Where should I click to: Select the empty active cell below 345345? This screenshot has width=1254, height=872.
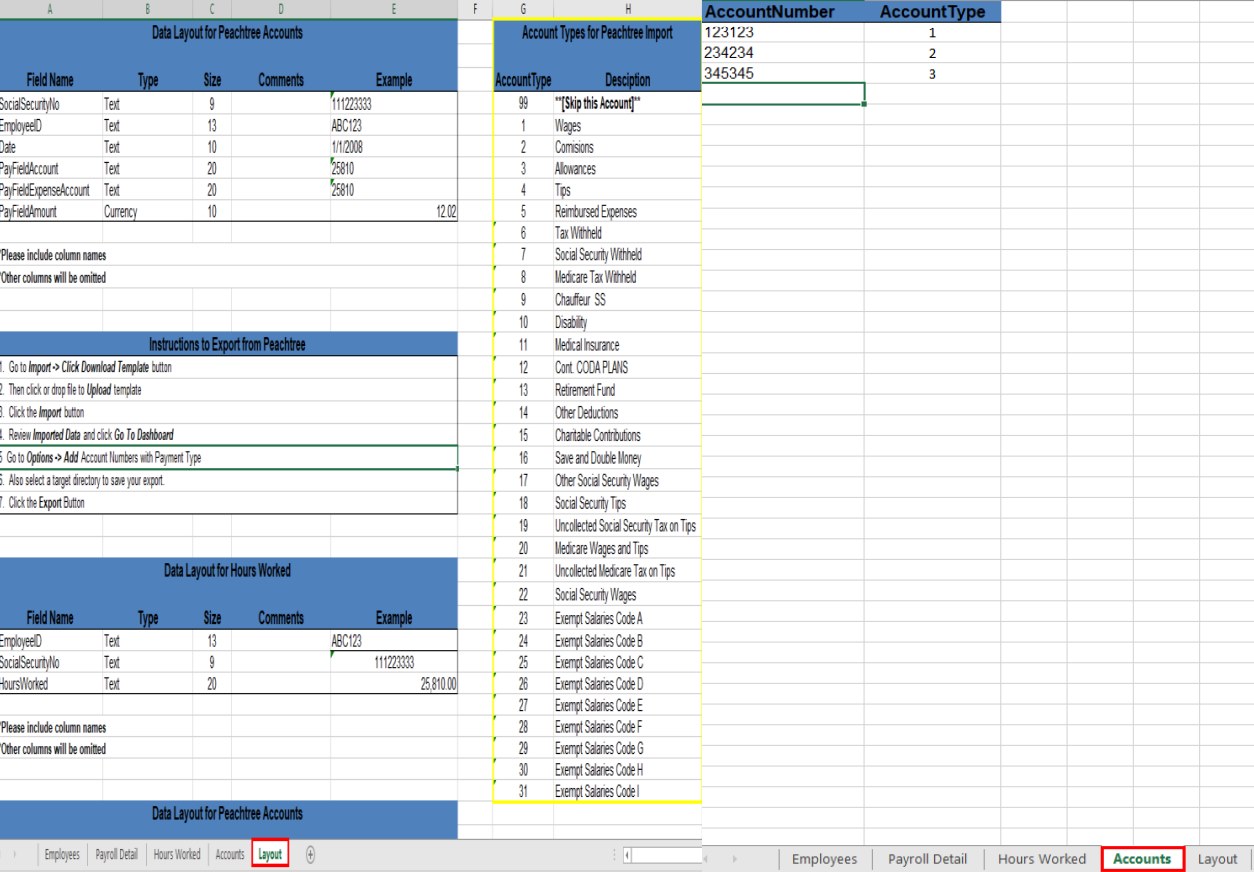(783, 94)
